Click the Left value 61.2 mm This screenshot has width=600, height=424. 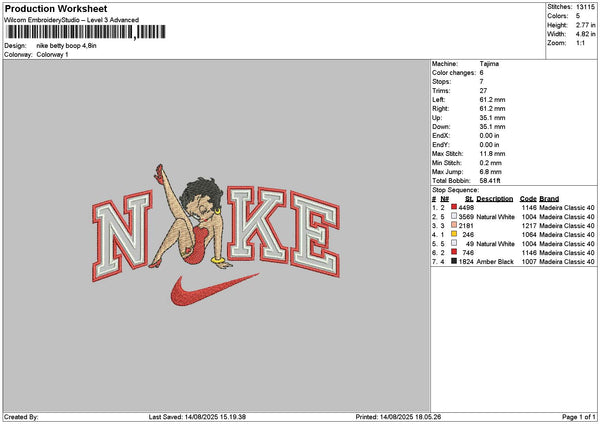coord(492,100)
